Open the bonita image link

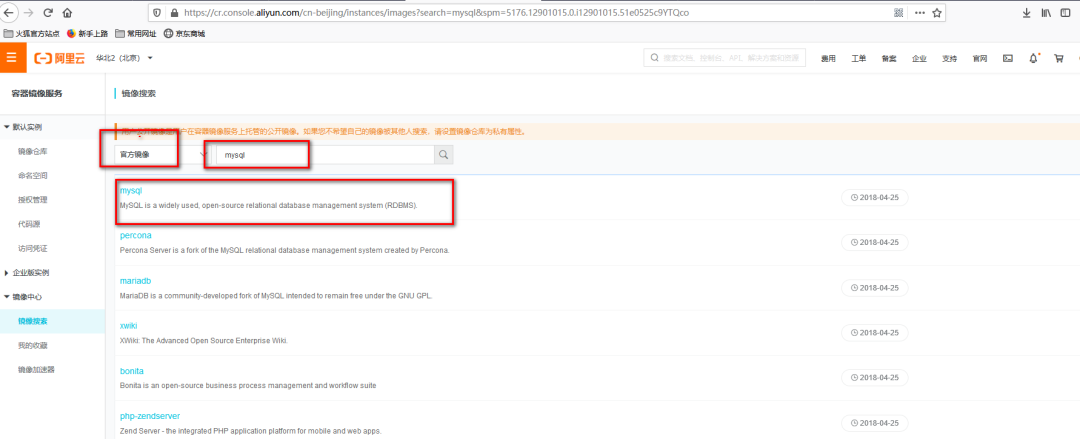click(x=132, y=371)
